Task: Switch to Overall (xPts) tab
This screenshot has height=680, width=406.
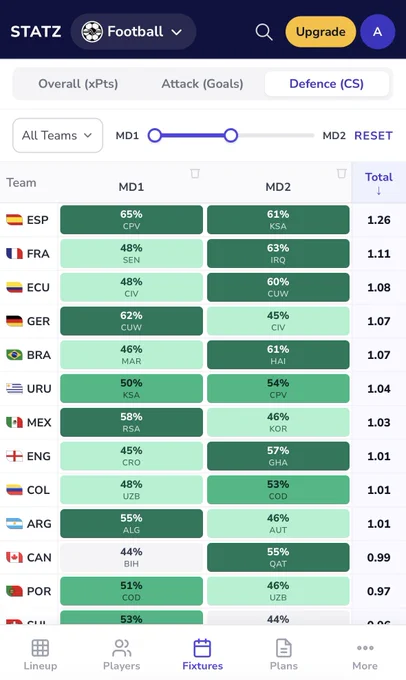Action: click(78, 84)
